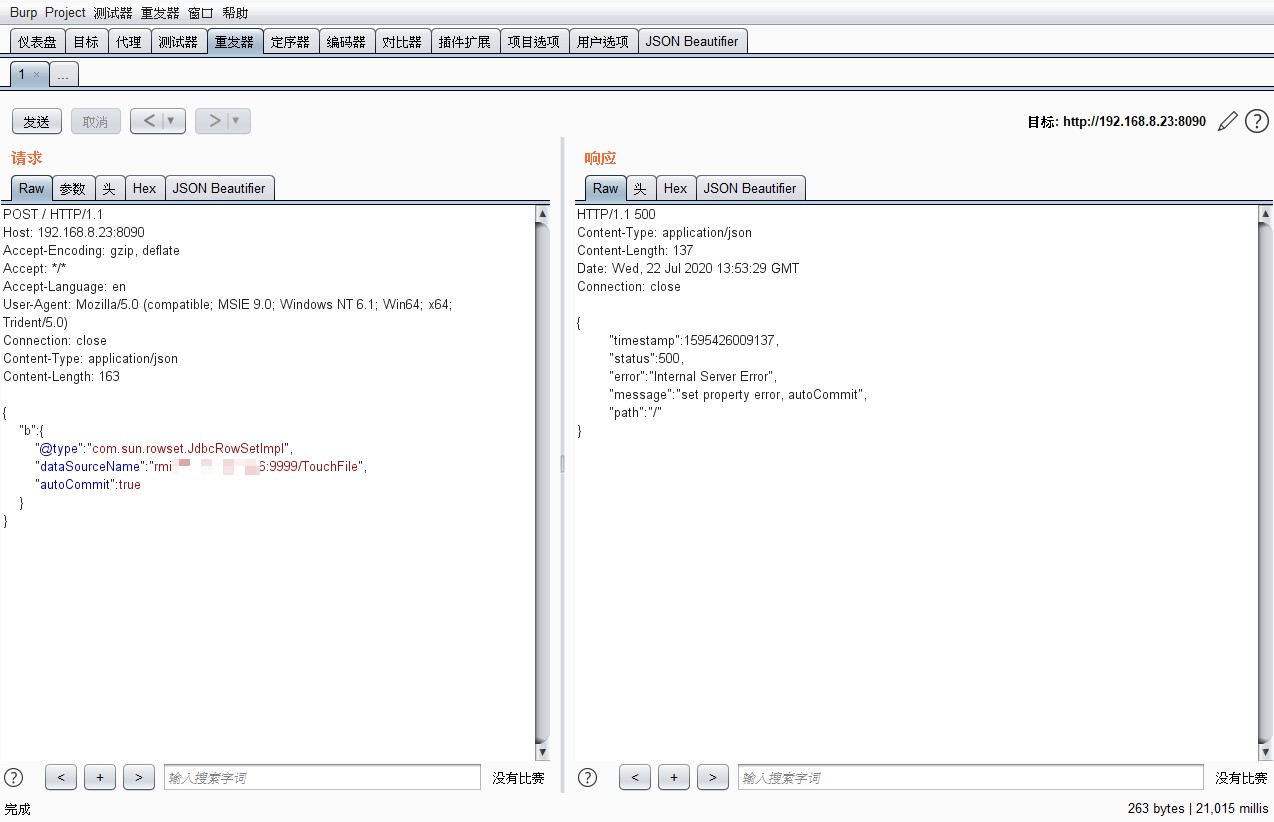Viewport: 1274px width, 822px height.
Task: Click request pane scrollbar down arrow
Action: pos(542,752)
